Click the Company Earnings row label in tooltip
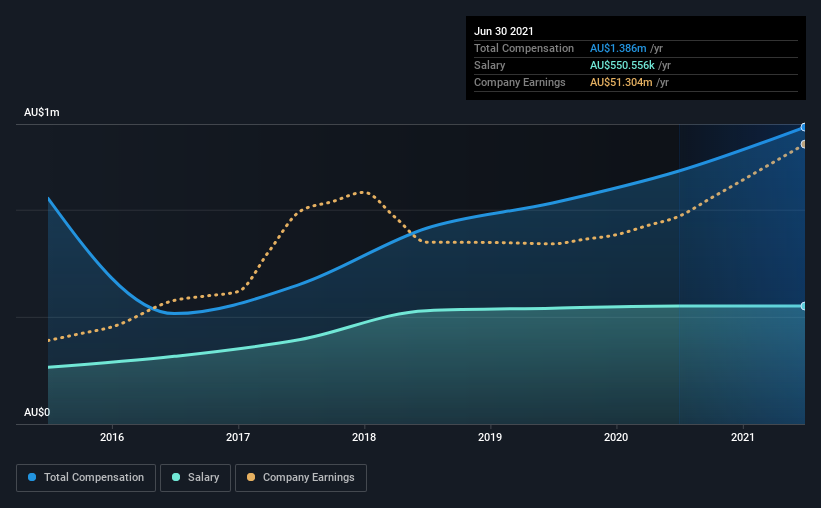821x508 pixels. click(x=520, y=82)
